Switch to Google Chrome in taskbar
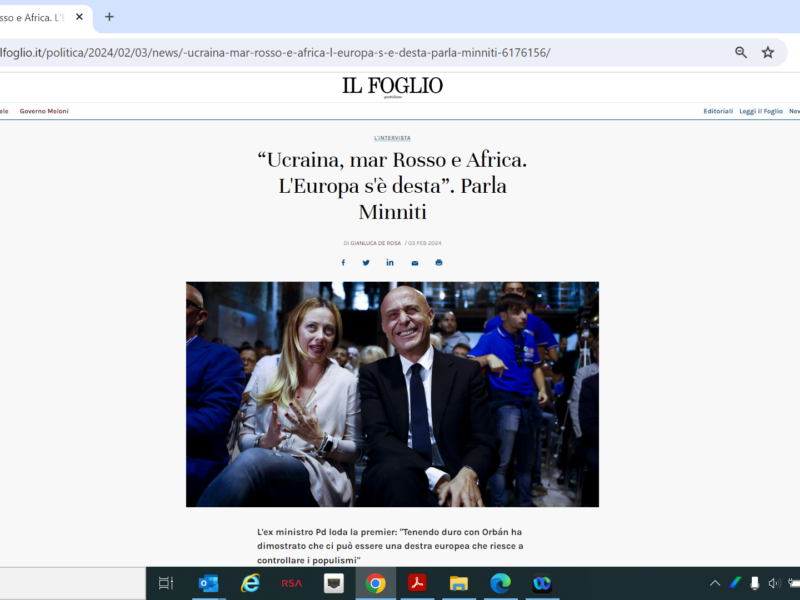Screen dimensions: 800x600 click(376, 583)
